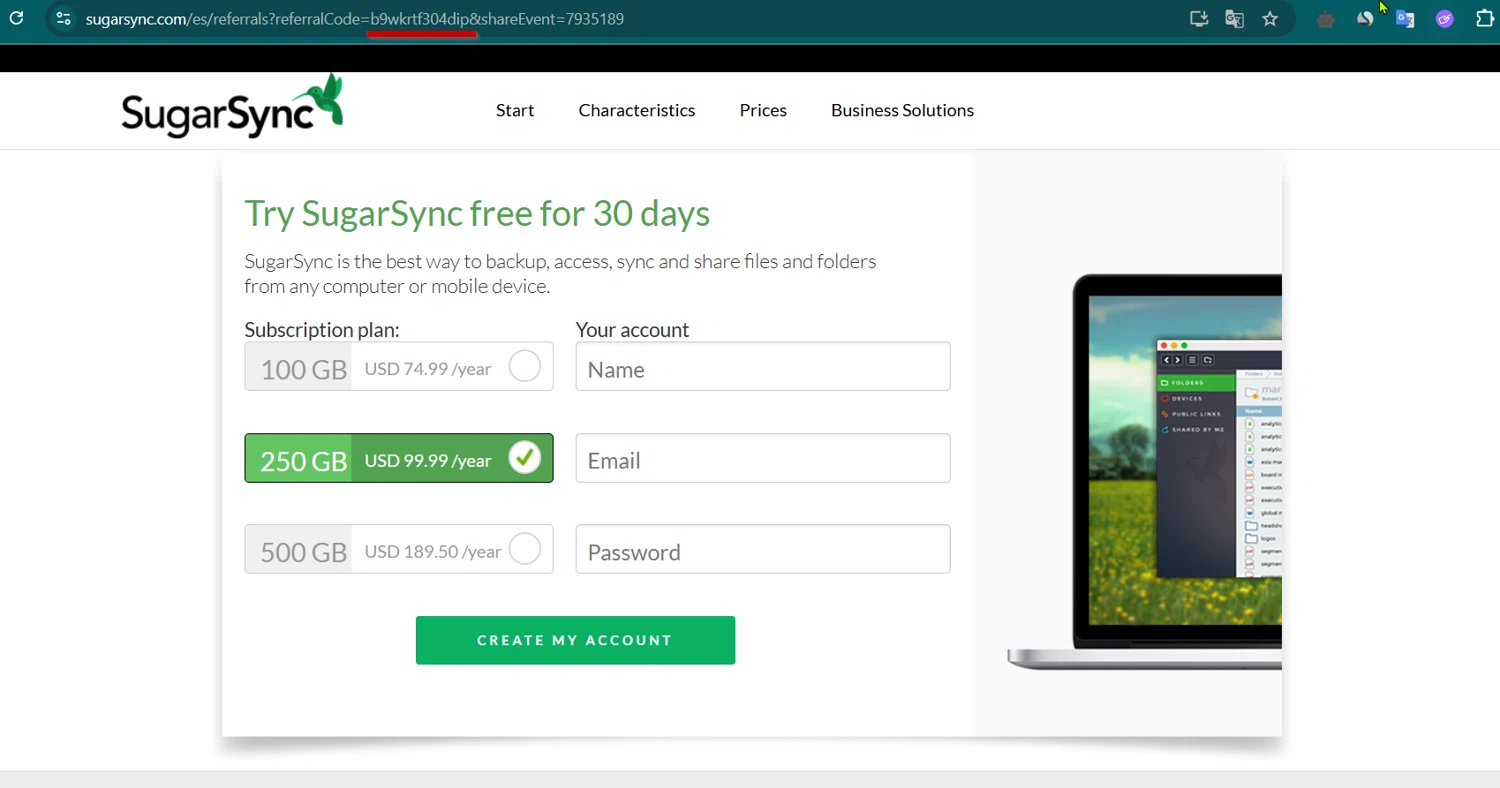
Task: Focus the Name input field
Action: [x=763, y=367]
